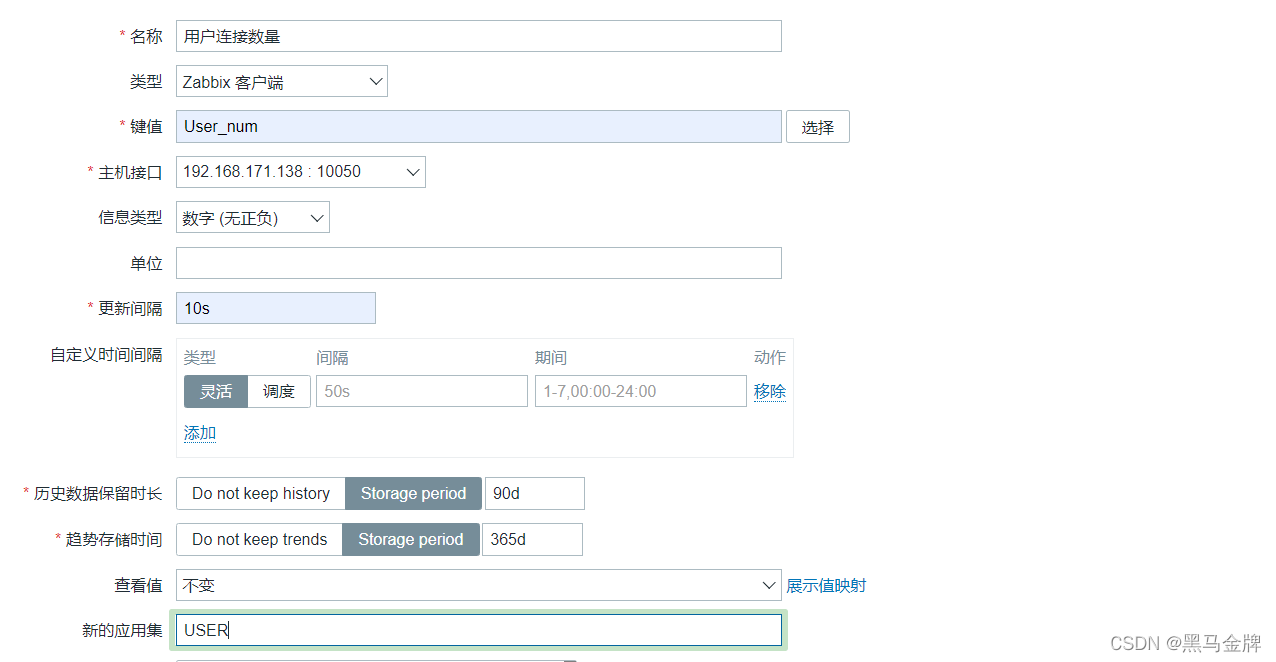The image size is (1276, 662).
Task: Open the 查看值 不变 dropdown
Action: [478, 585]
